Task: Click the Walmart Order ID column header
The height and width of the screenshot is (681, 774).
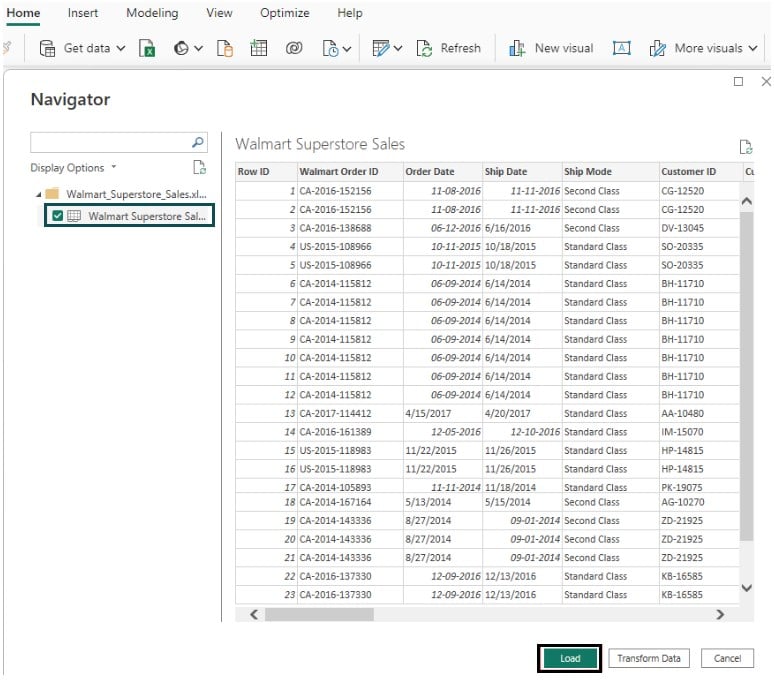Action: 350,172
